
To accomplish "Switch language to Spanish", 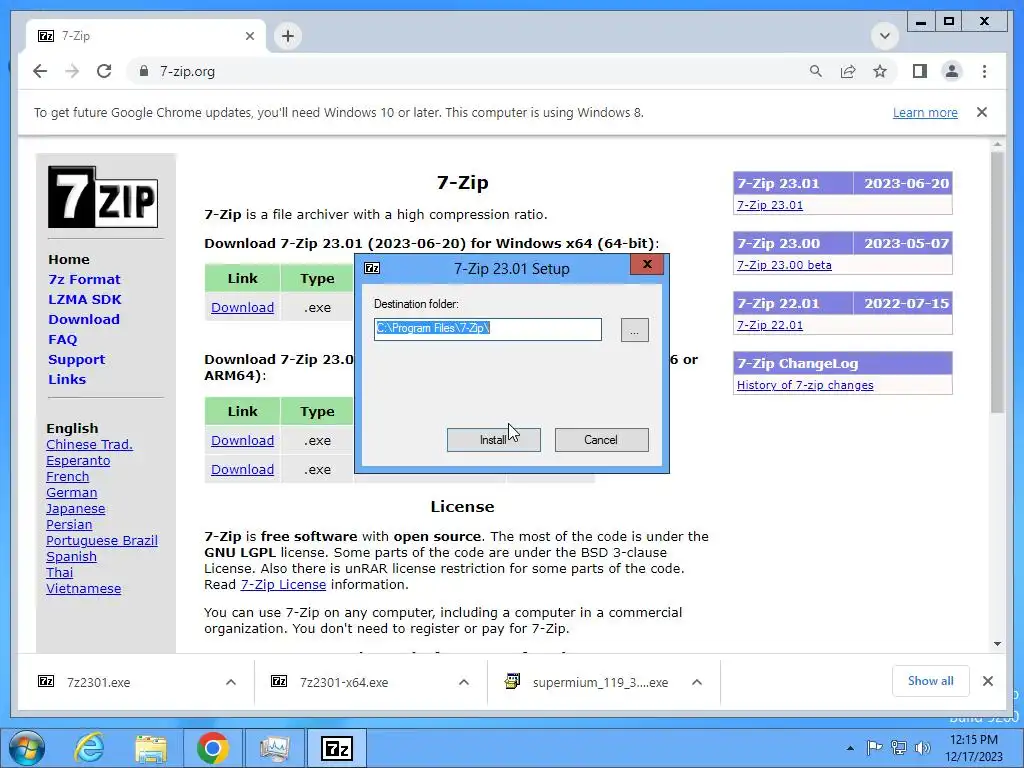I will pyautogui.click(x=71, y=556).
